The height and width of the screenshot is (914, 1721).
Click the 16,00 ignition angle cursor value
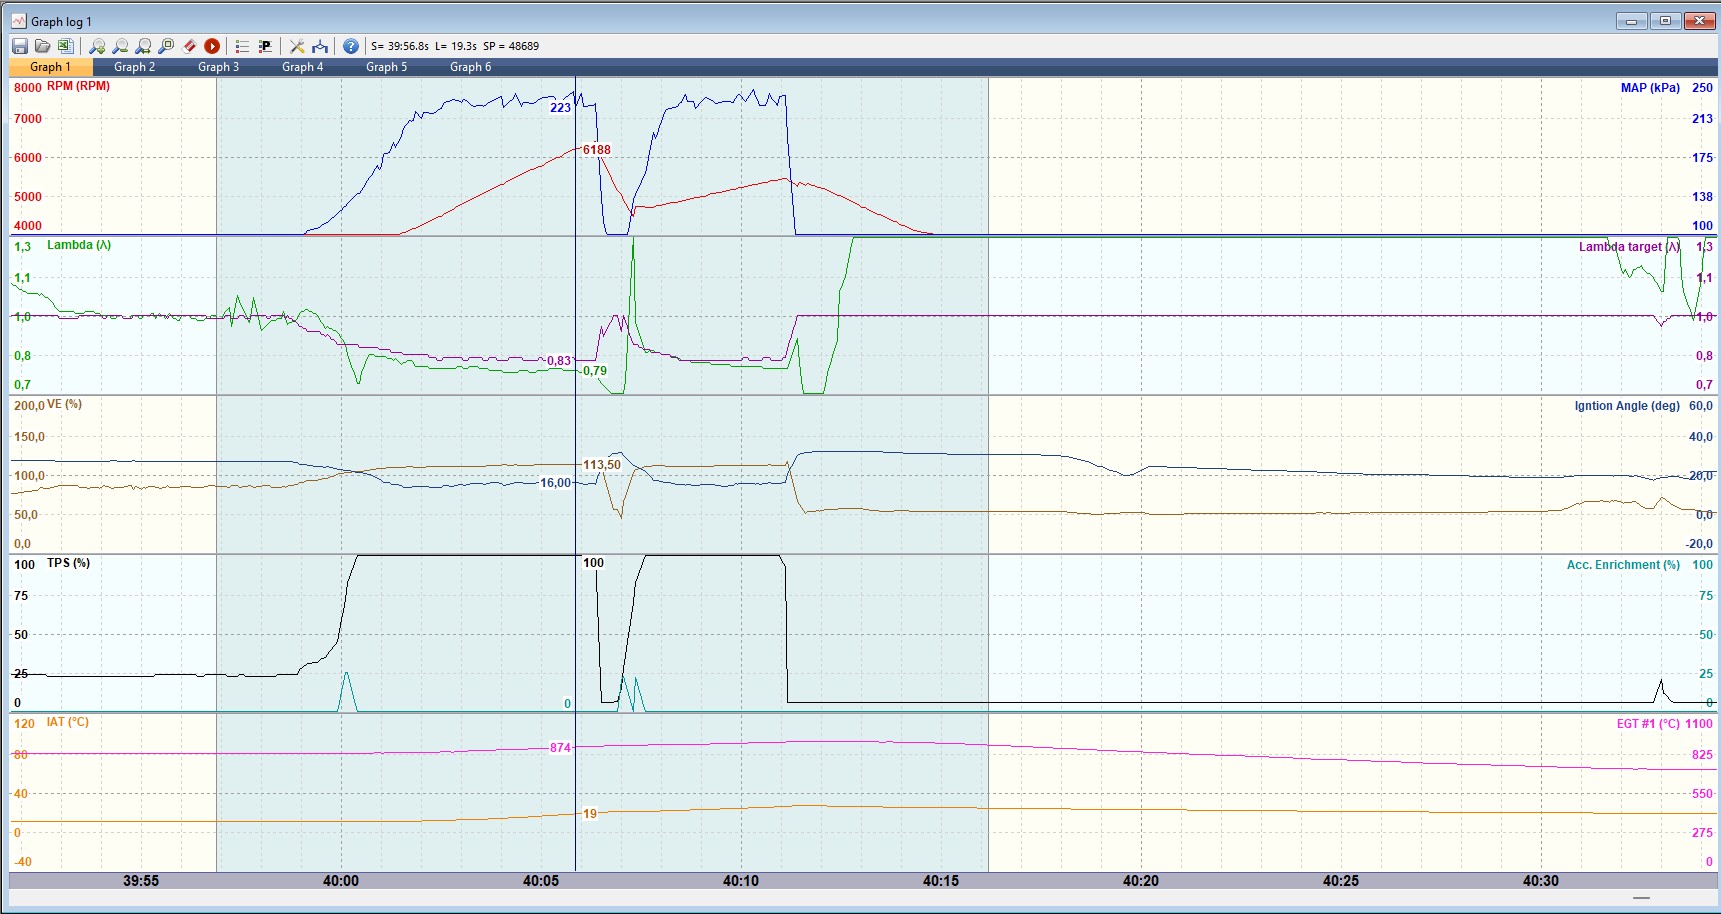pyautogui.click(x=556, y=483)
